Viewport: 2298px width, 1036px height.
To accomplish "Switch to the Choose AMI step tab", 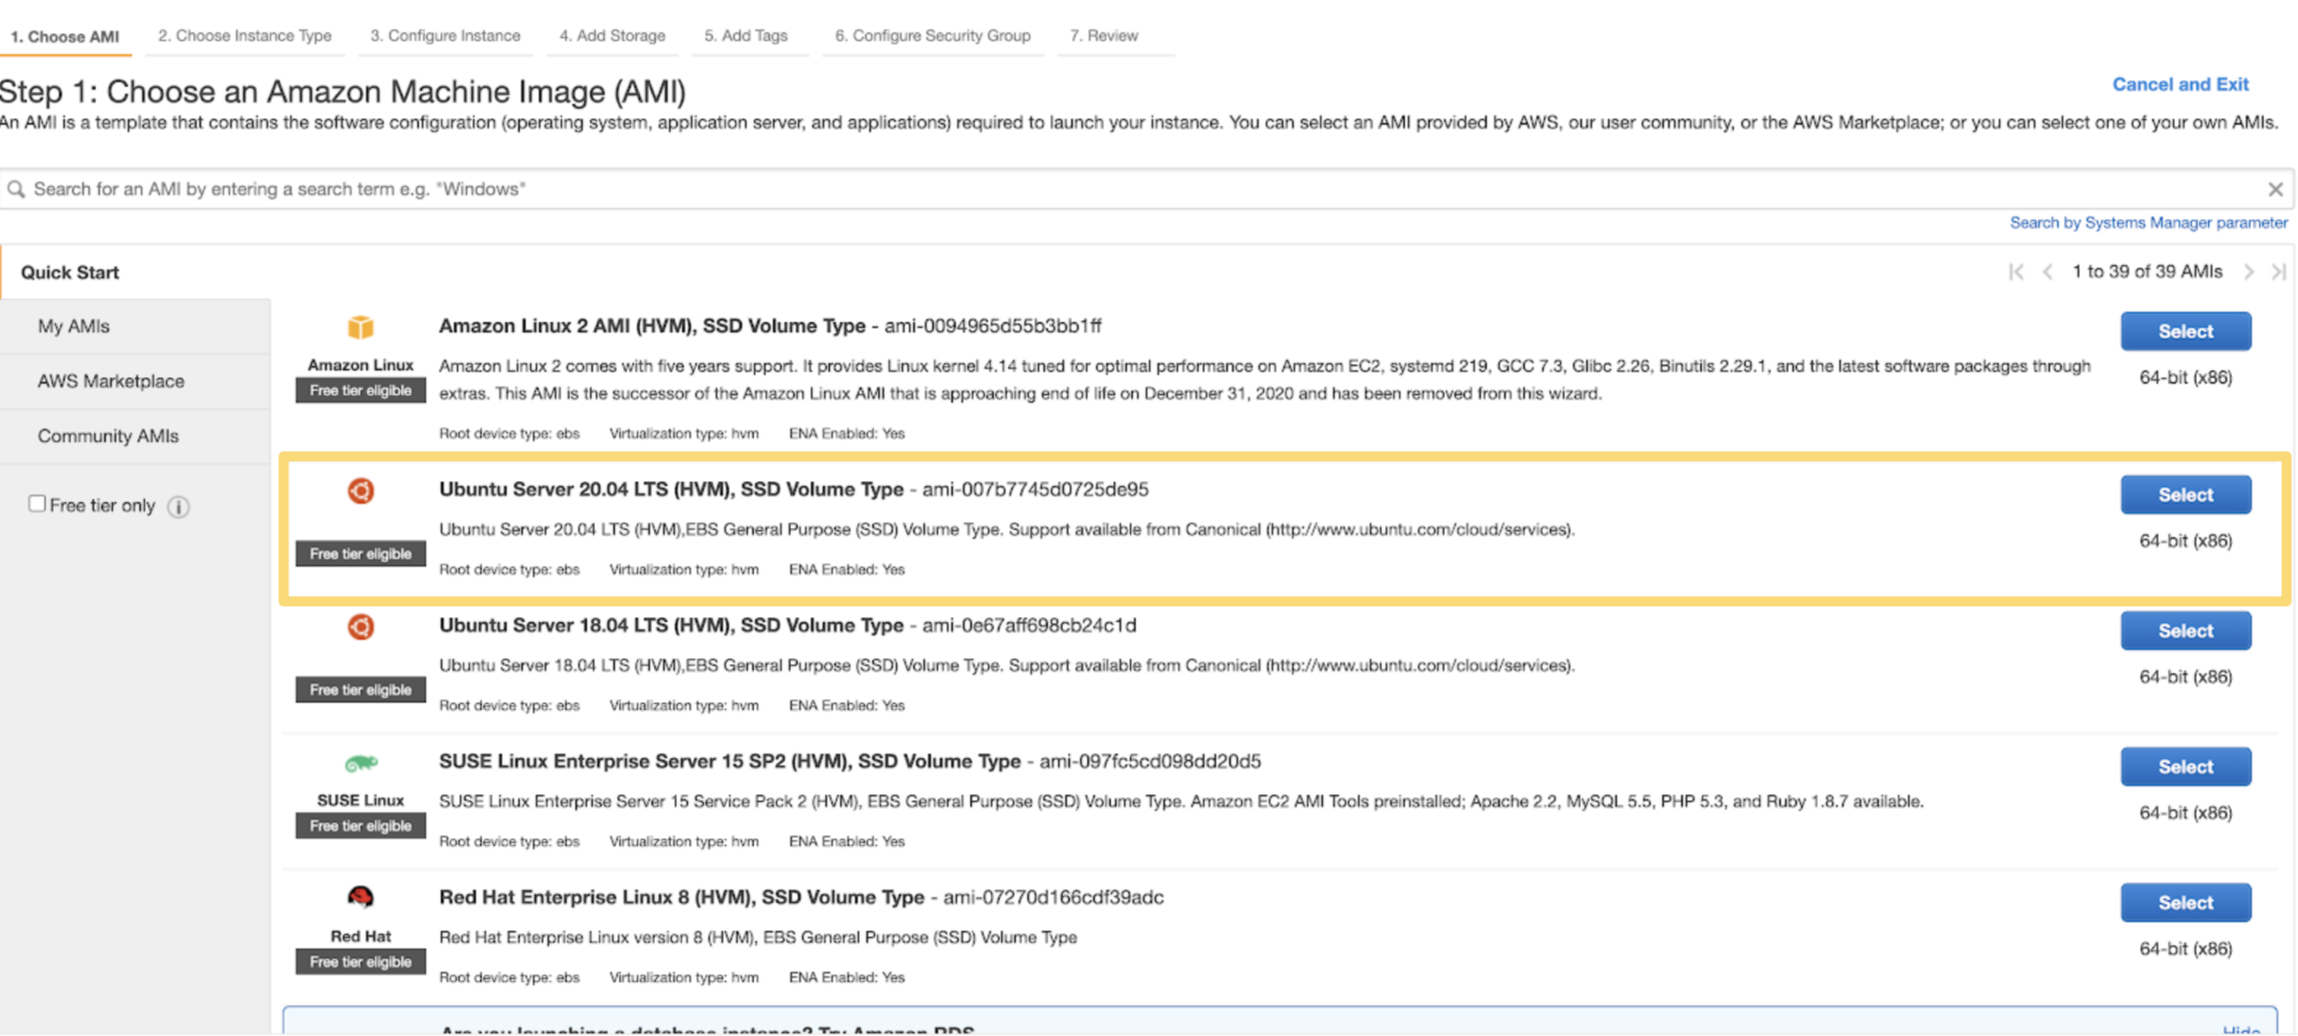I will tap(65, 36).
